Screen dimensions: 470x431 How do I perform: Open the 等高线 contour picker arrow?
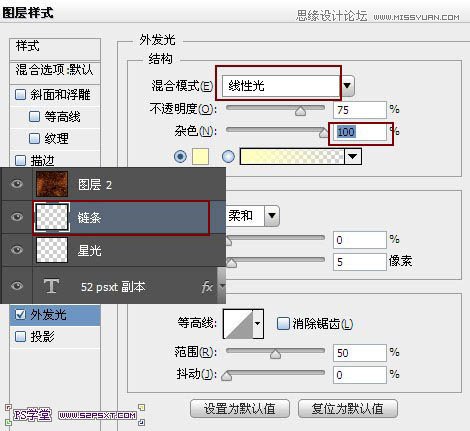pos(258,324)
